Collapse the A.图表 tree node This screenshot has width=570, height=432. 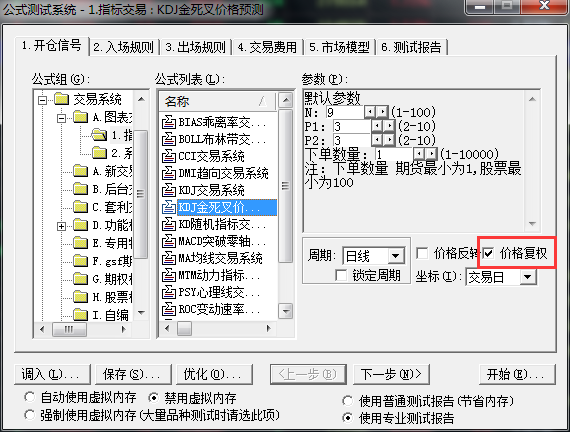click(x=61, y=118)
